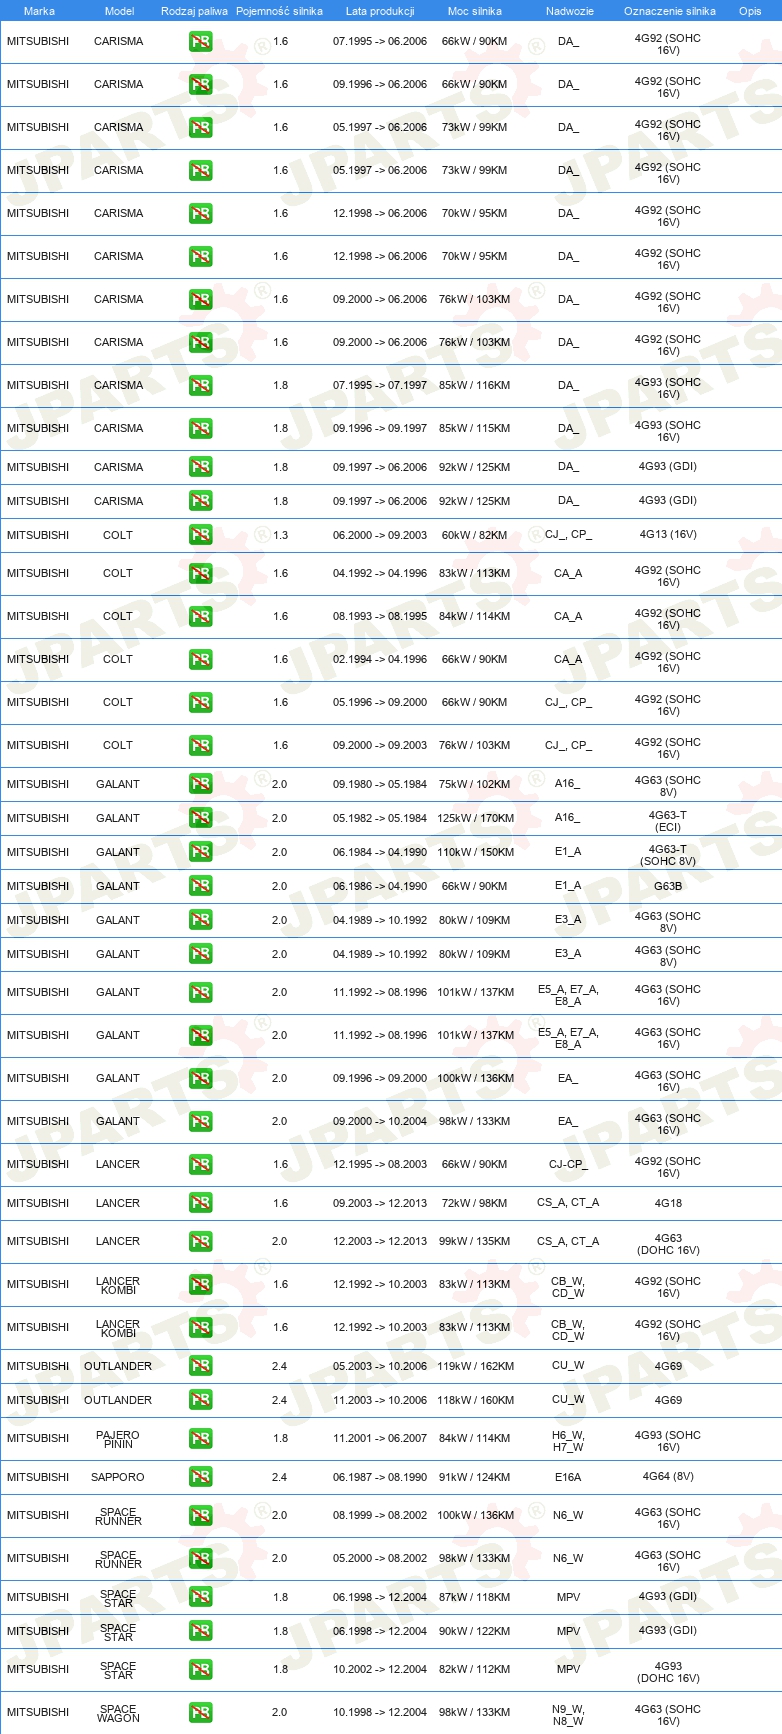The image size is (782, 1734).
Task: Click engine code 4G63-T (SOHC 8V)
Action: pos(668,855)
